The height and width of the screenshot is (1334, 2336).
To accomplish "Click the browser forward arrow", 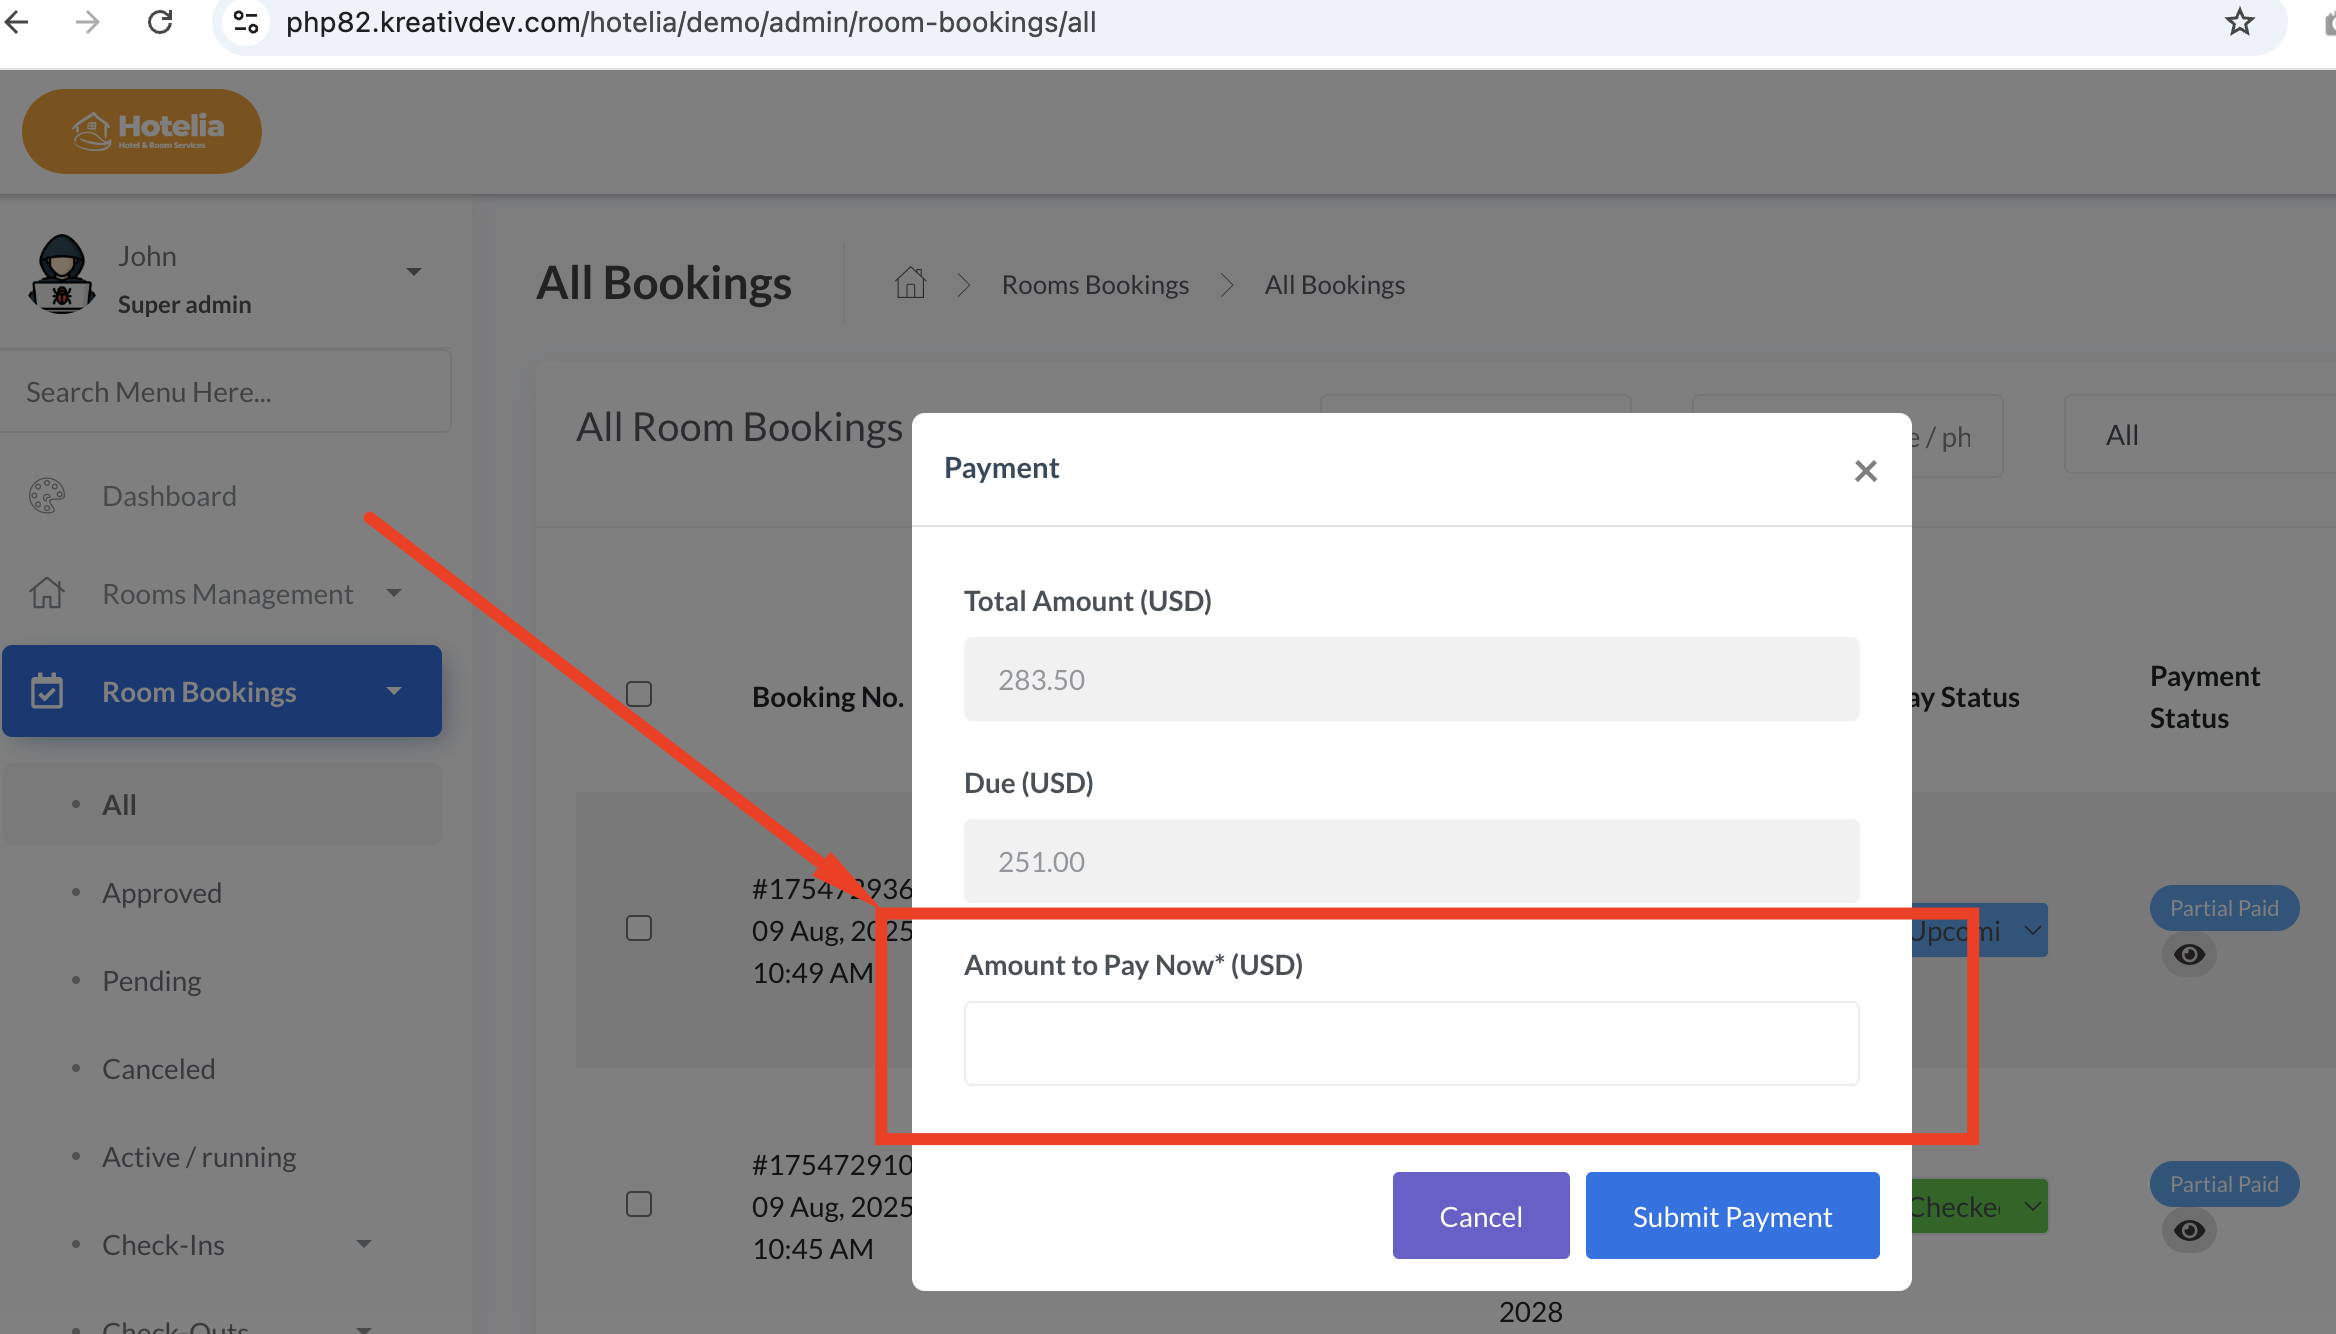I will pos(88,21).
